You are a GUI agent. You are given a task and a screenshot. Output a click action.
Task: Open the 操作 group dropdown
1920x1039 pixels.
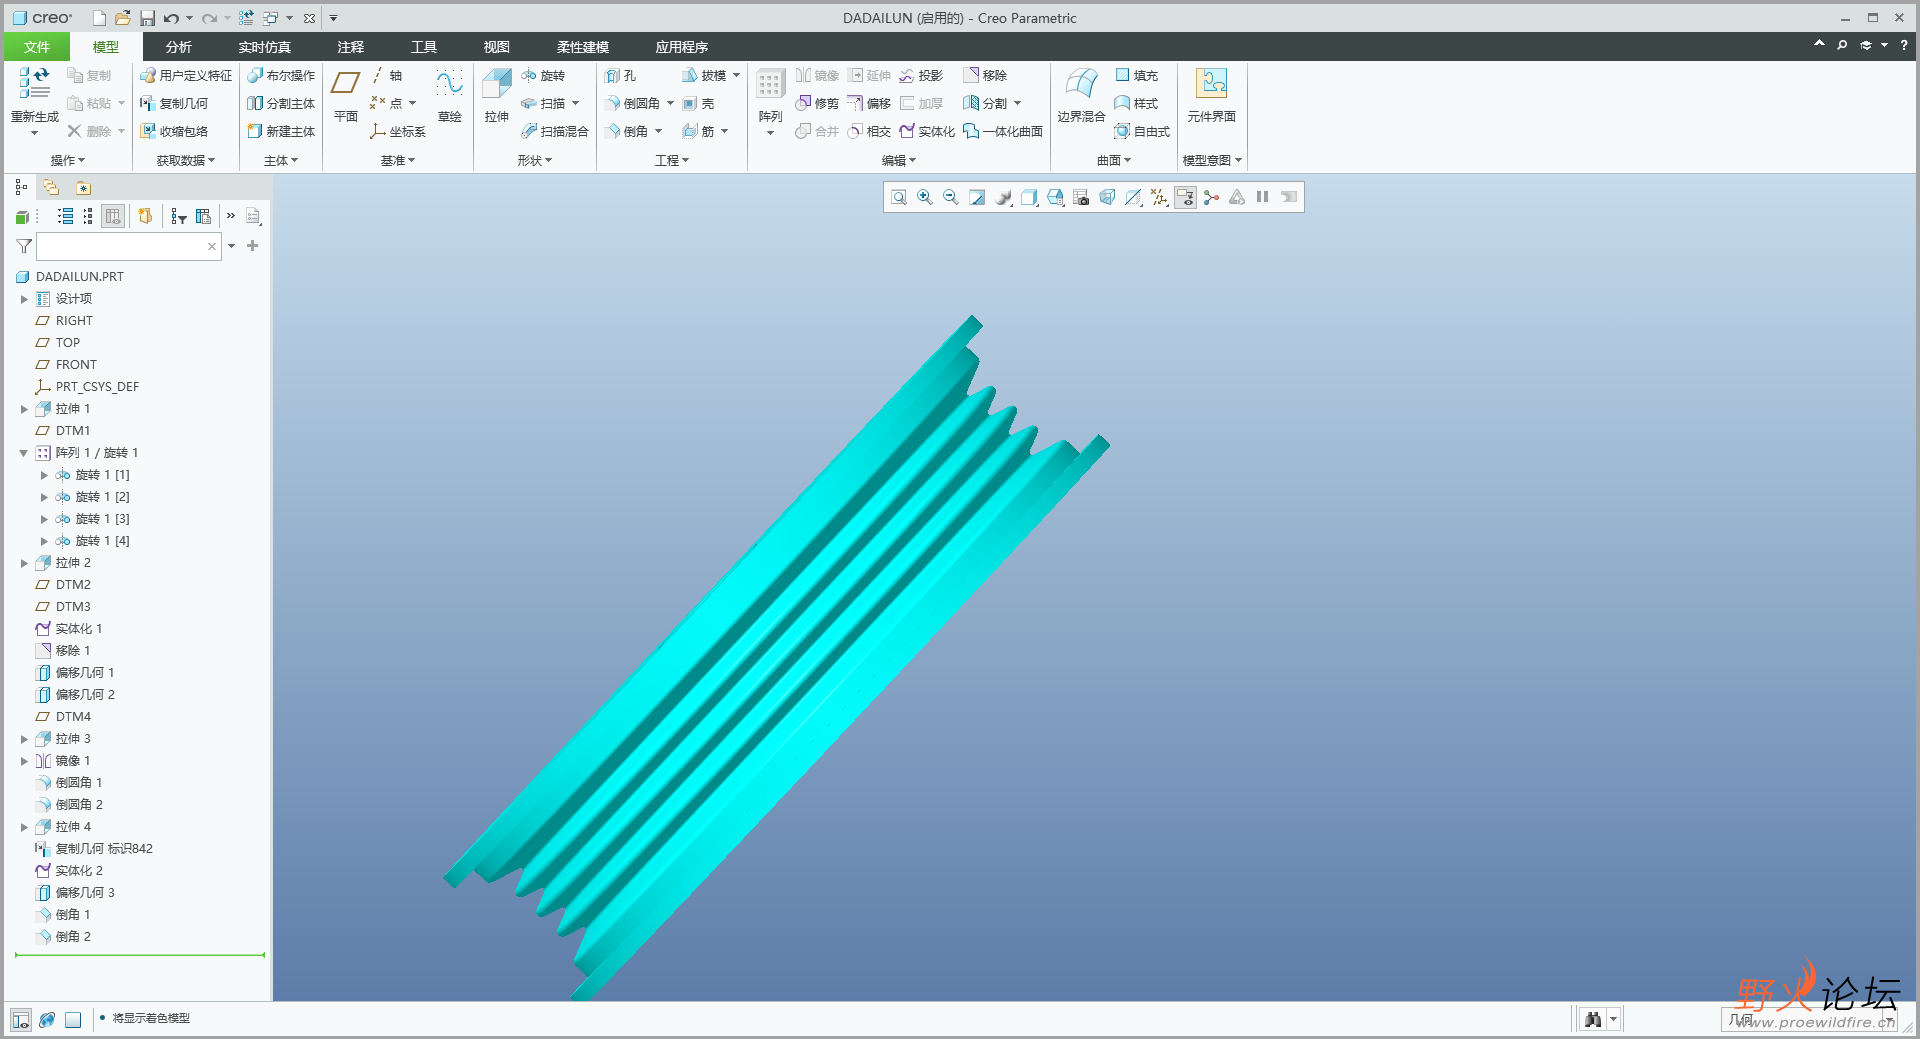click(x=68, y=160)
